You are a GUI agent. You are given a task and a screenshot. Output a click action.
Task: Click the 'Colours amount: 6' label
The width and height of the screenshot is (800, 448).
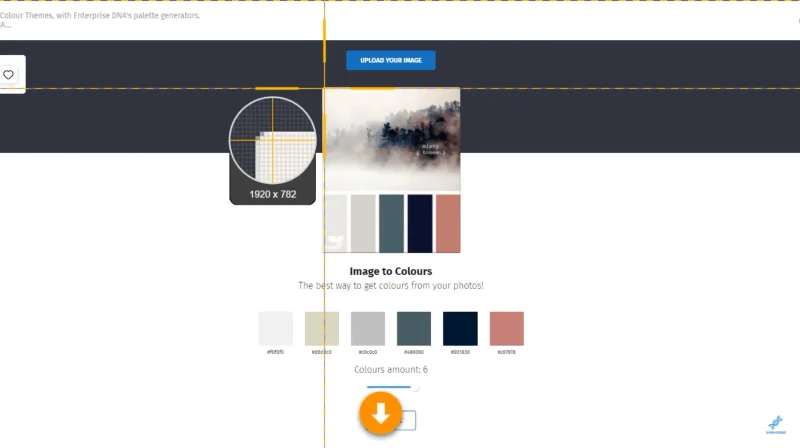coord(391,369)
